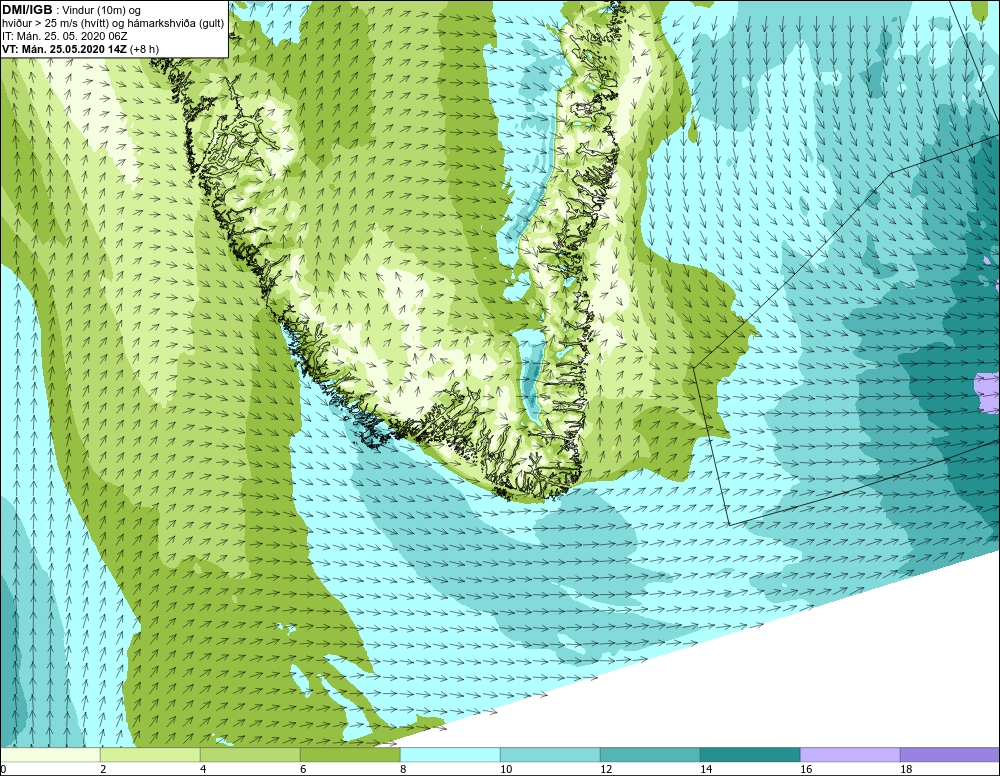
Task: Click the legend label '6'
Action: (x=304, y=770)
